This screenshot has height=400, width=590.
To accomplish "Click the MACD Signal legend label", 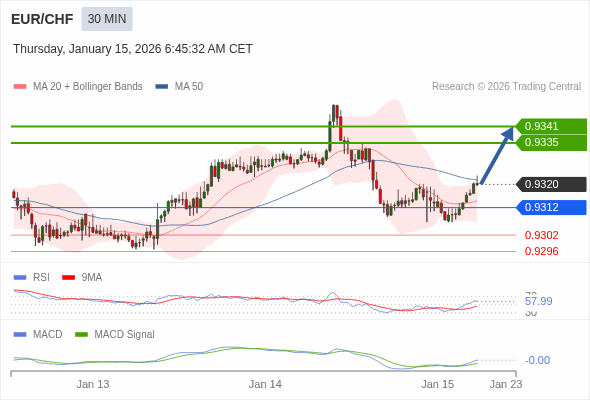I will click(x=125, y=335).
